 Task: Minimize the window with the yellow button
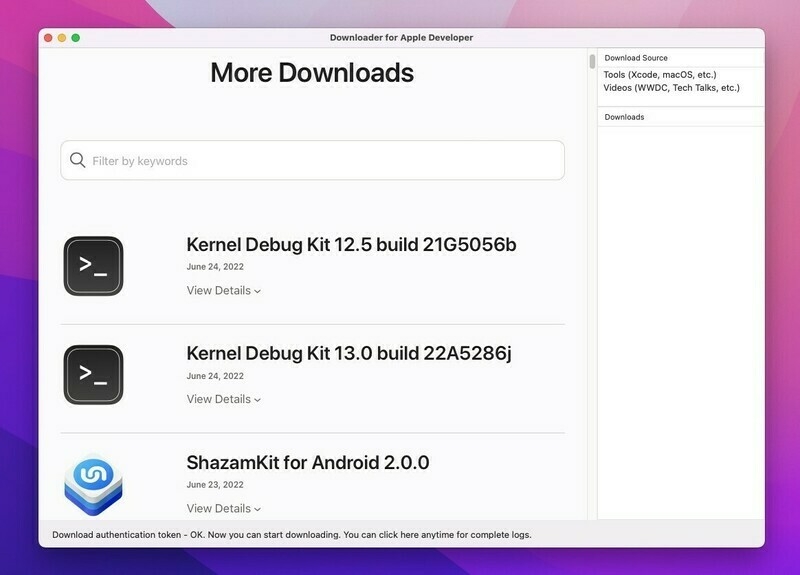pyautogui.click(x=62, y=38)
